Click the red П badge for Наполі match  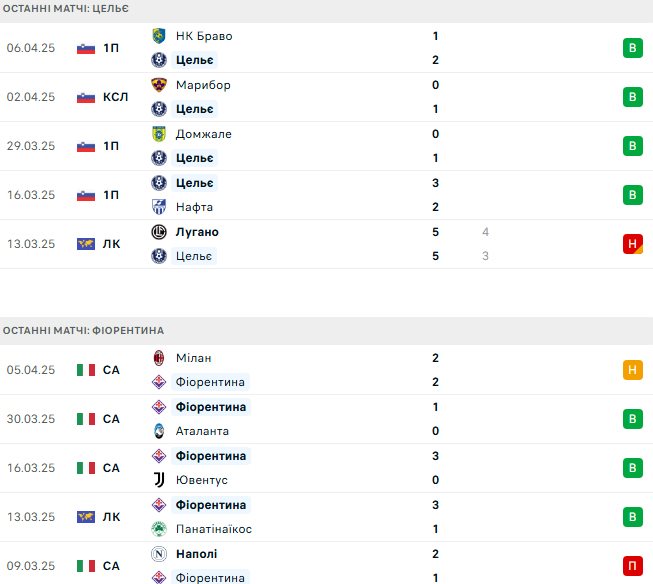633,566
